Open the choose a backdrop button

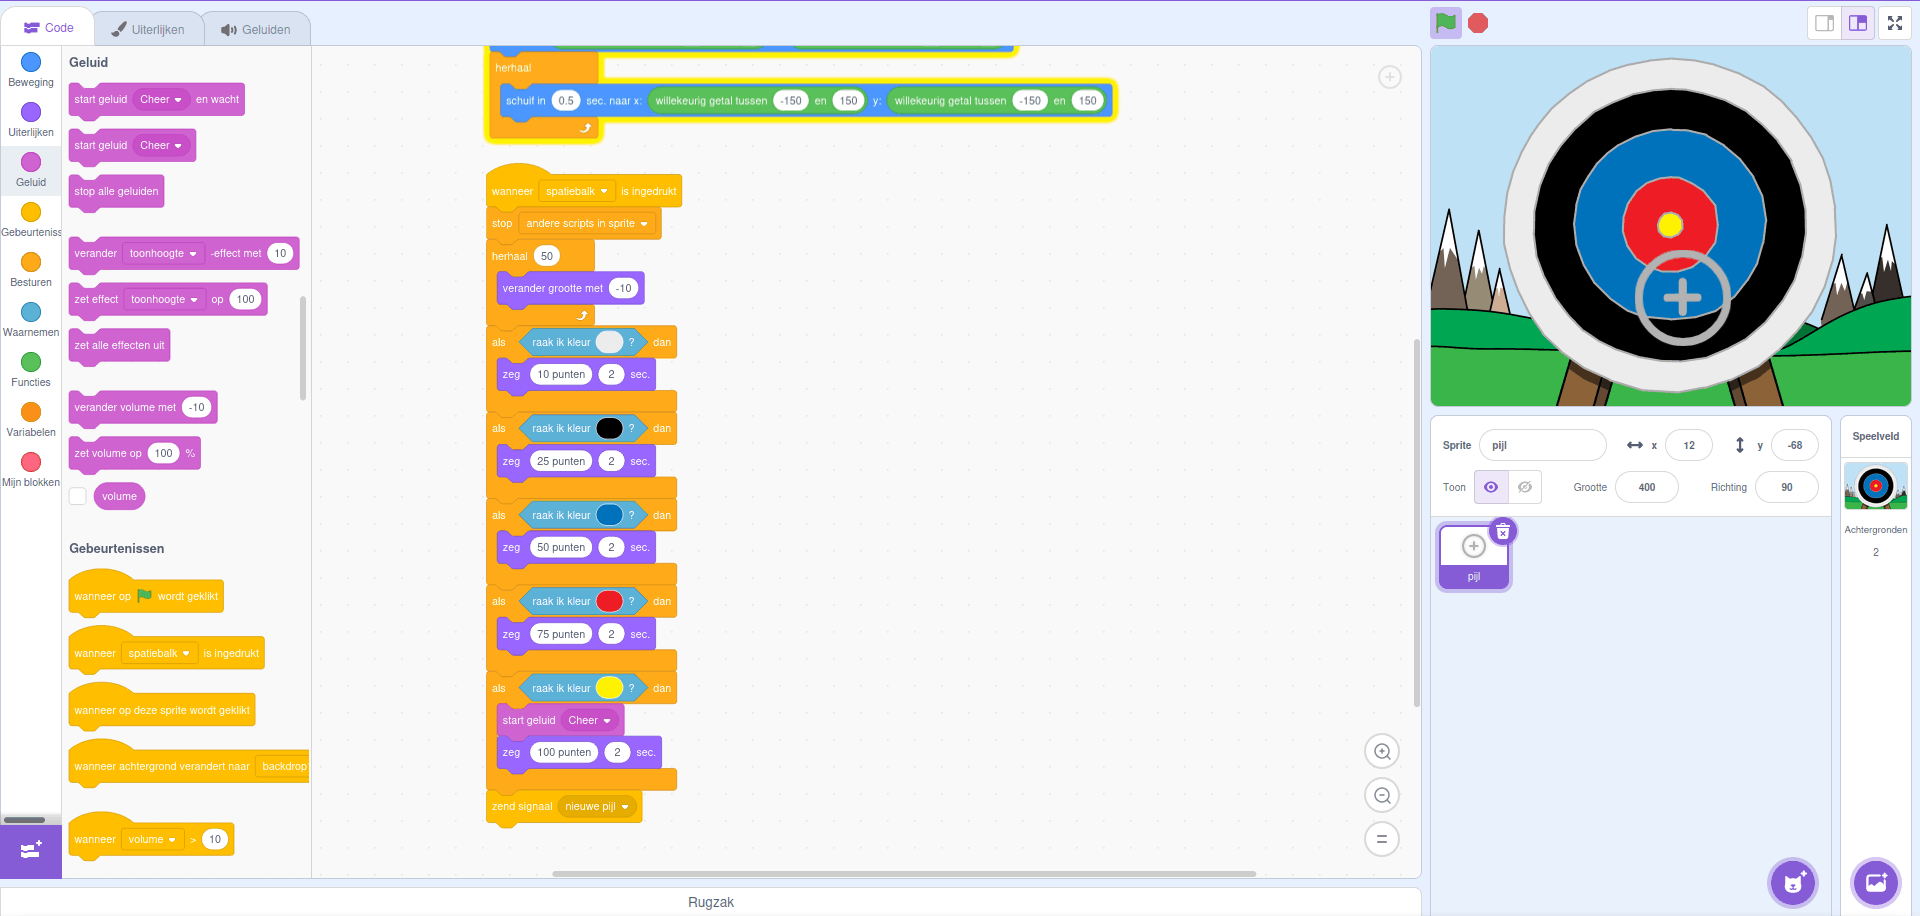coord(1876,883)
